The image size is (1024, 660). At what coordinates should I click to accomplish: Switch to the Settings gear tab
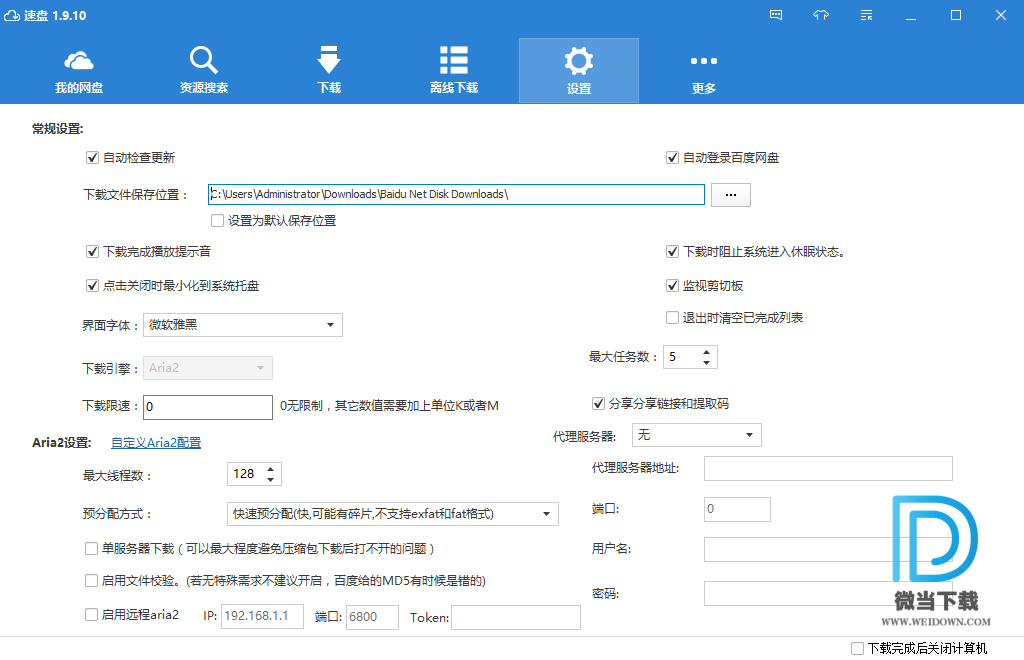pos(578,69)
